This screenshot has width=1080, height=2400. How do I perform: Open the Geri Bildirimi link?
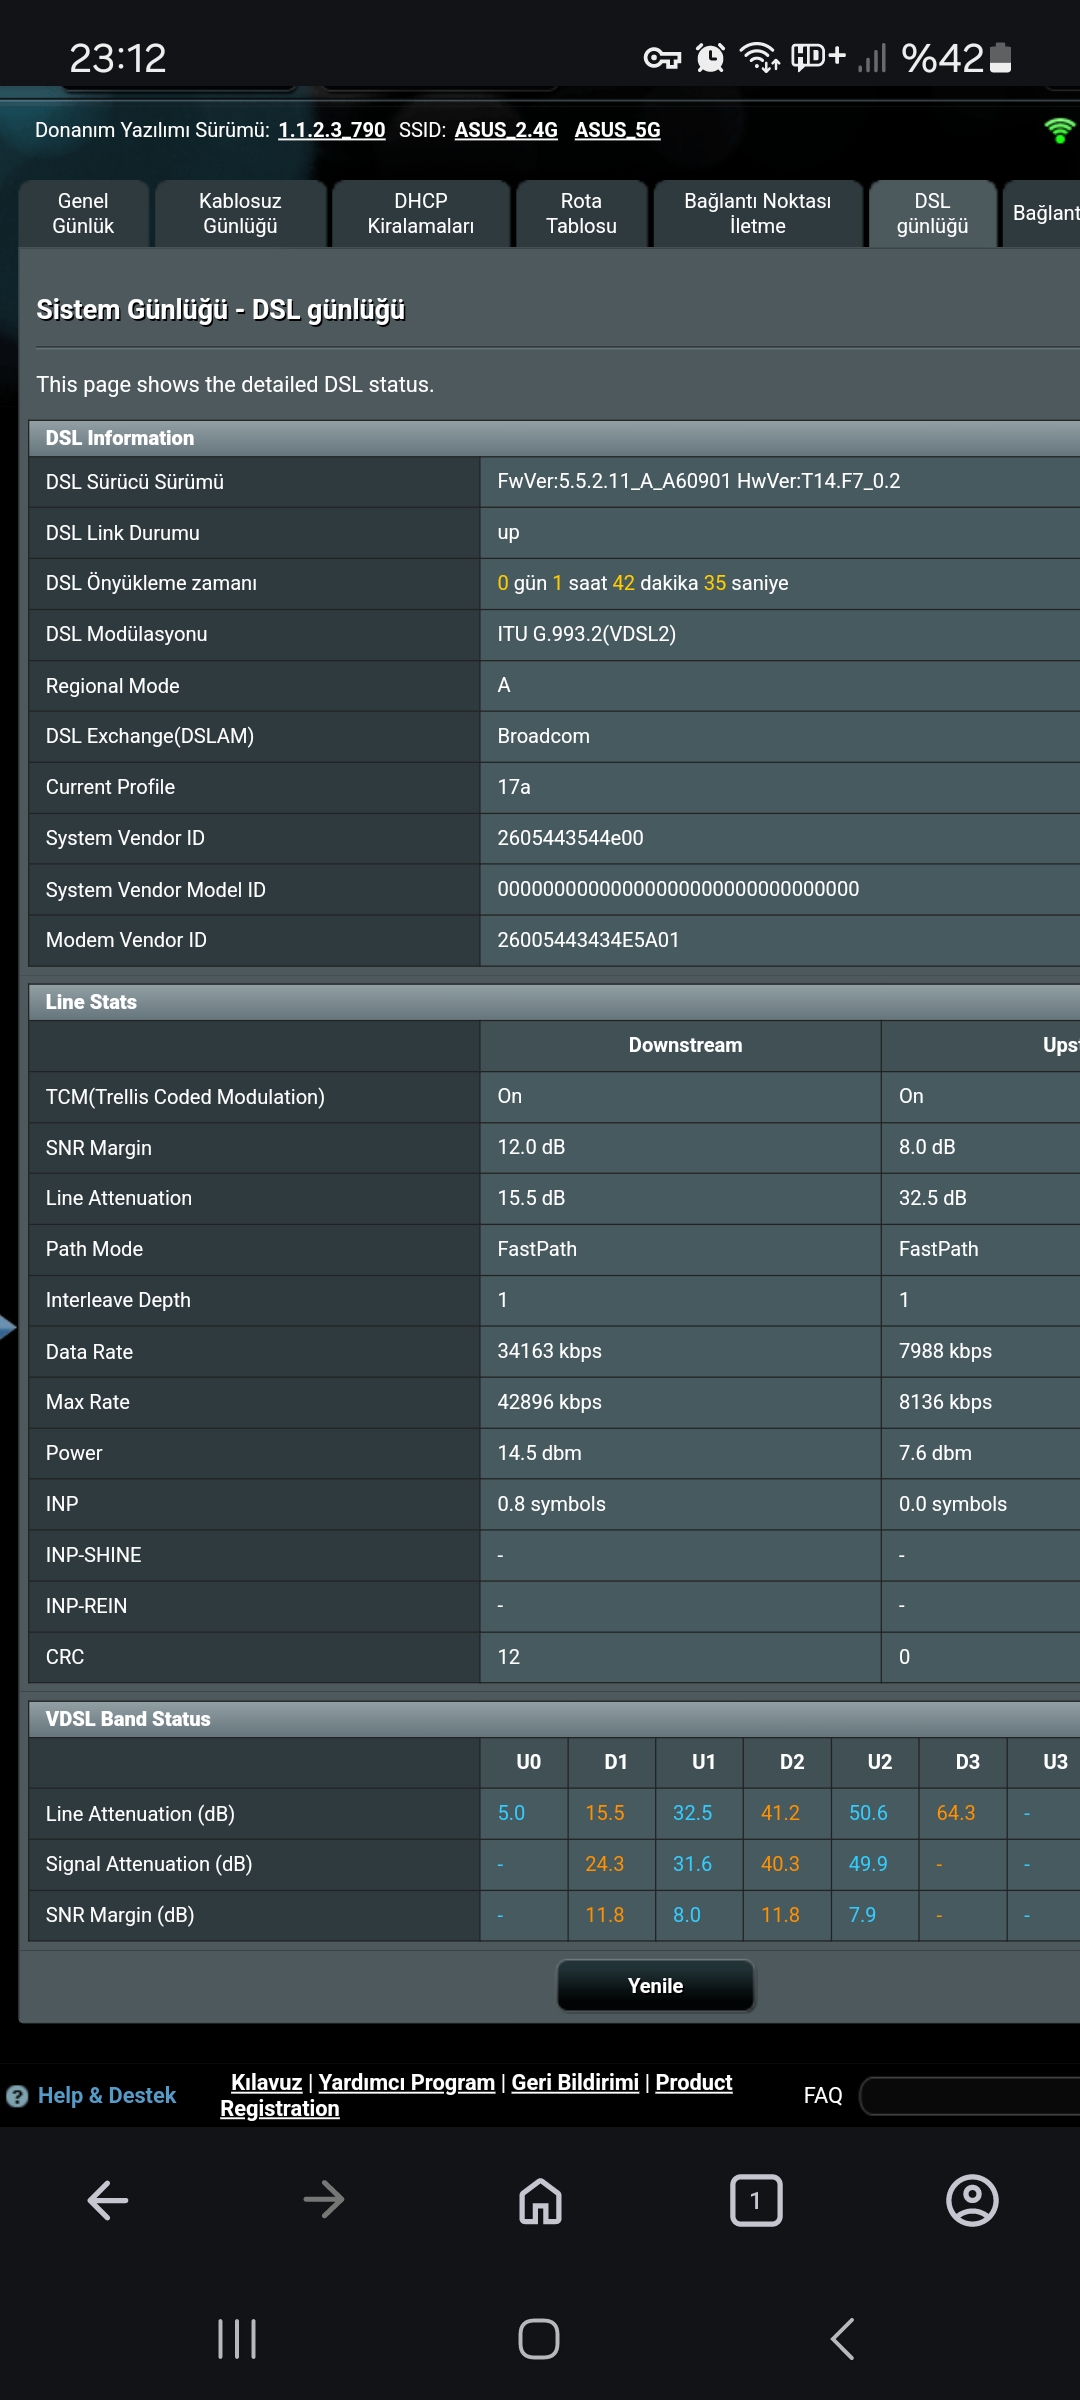575,2082
